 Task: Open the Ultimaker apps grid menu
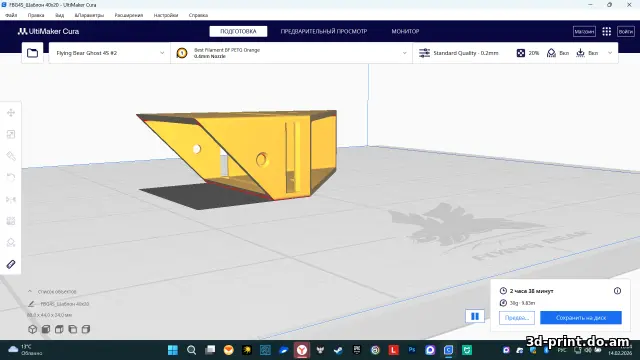pos(607,31)
